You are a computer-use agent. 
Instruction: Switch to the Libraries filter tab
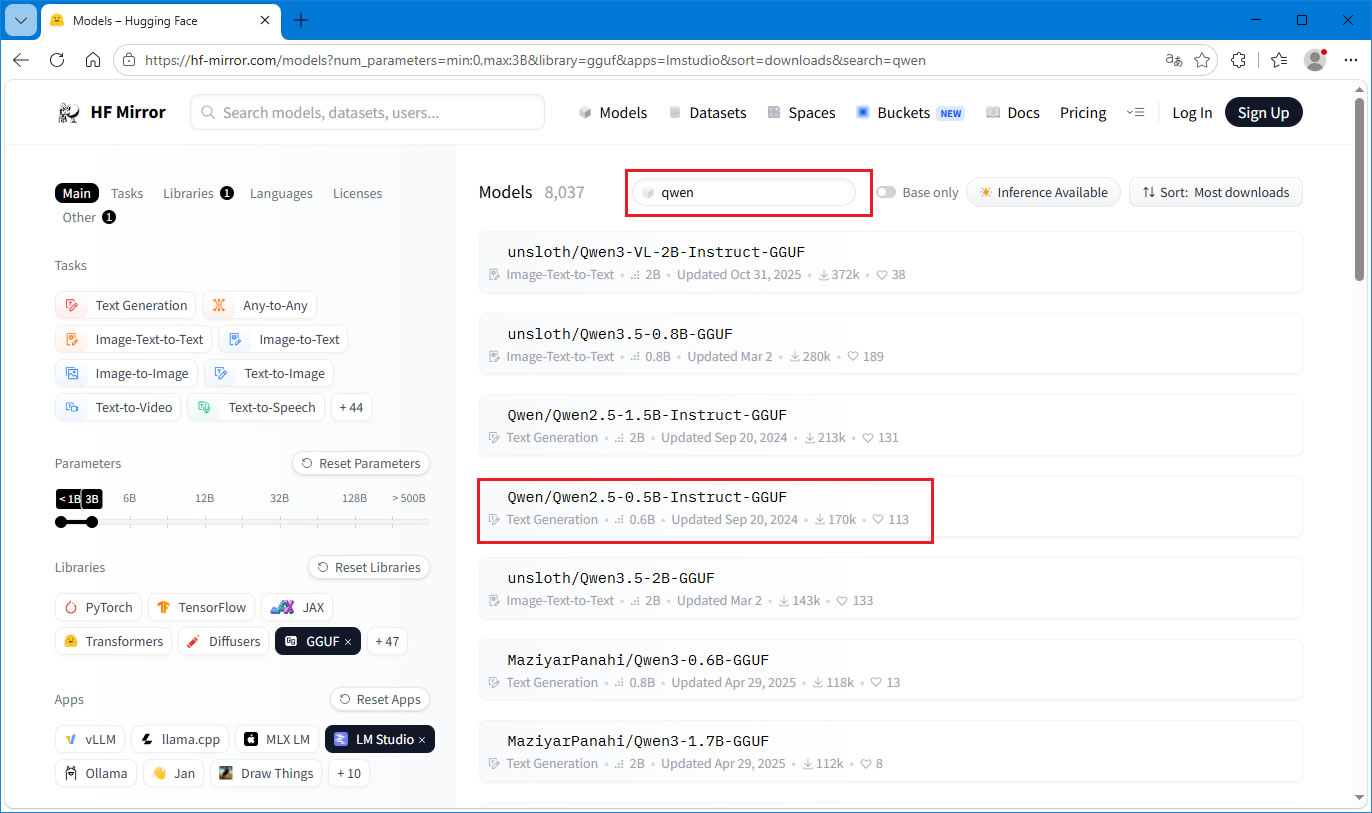pos(198,193)
